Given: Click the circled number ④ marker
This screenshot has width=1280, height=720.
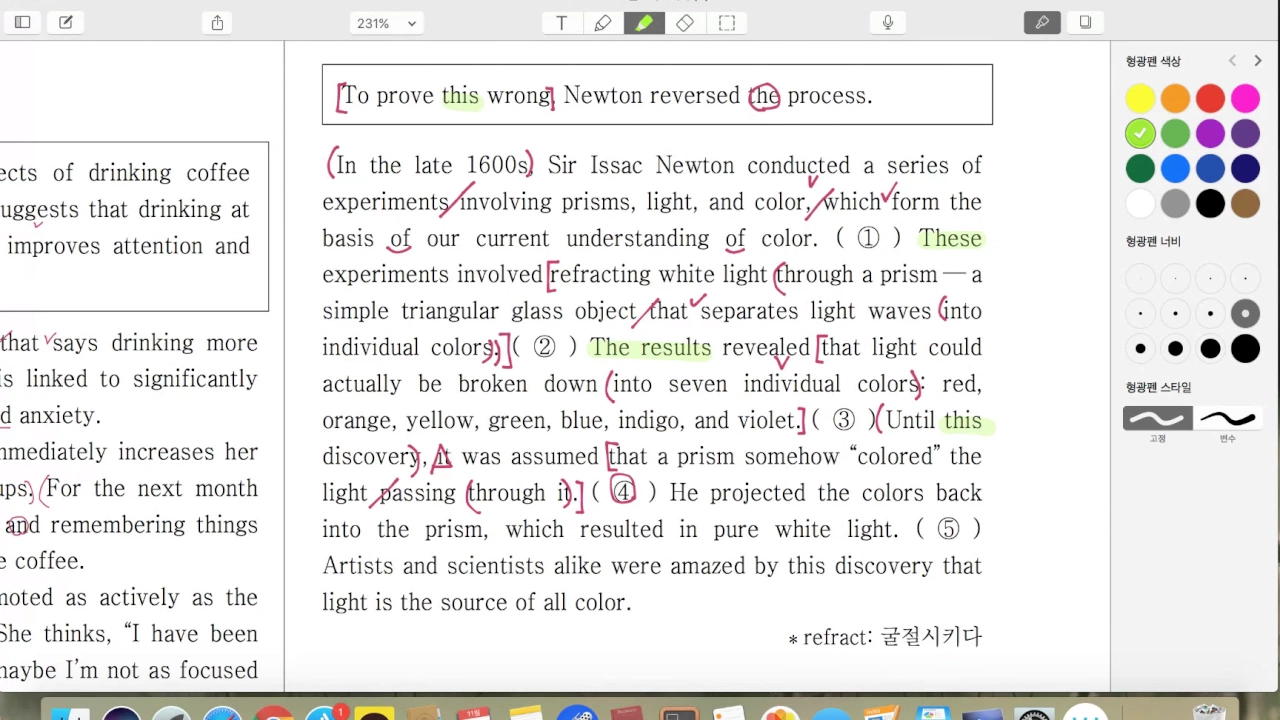Looking at the screenshot, I should [x=623, y=492].
